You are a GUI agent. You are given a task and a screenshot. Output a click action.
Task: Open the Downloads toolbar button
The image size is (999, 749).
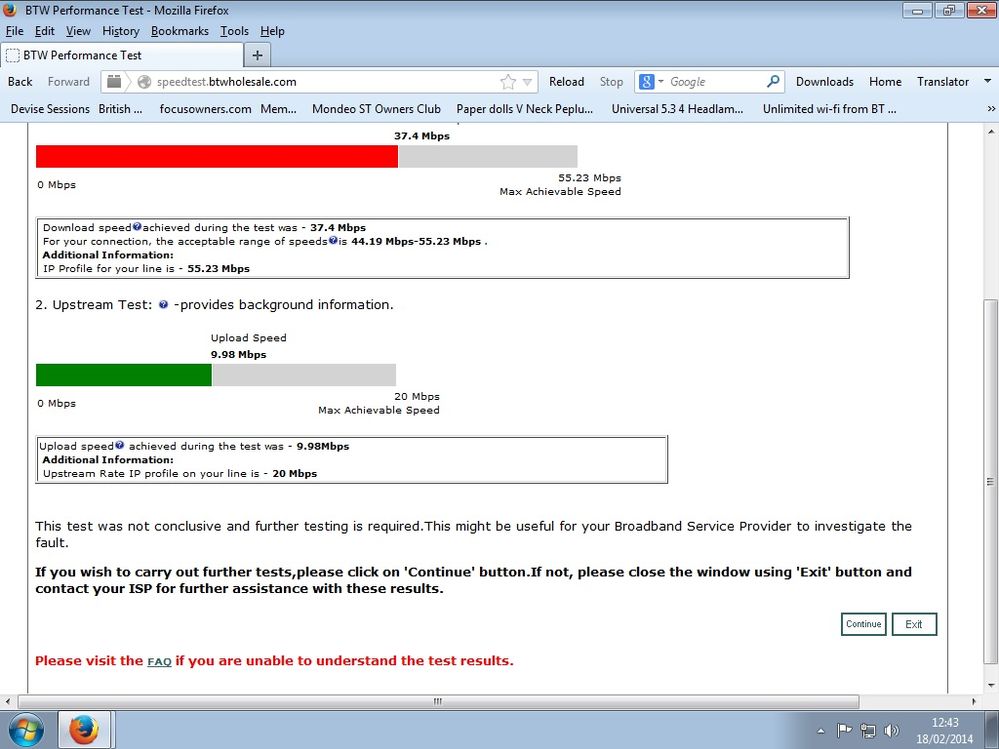pyautogui.click(x=824, y=82)
